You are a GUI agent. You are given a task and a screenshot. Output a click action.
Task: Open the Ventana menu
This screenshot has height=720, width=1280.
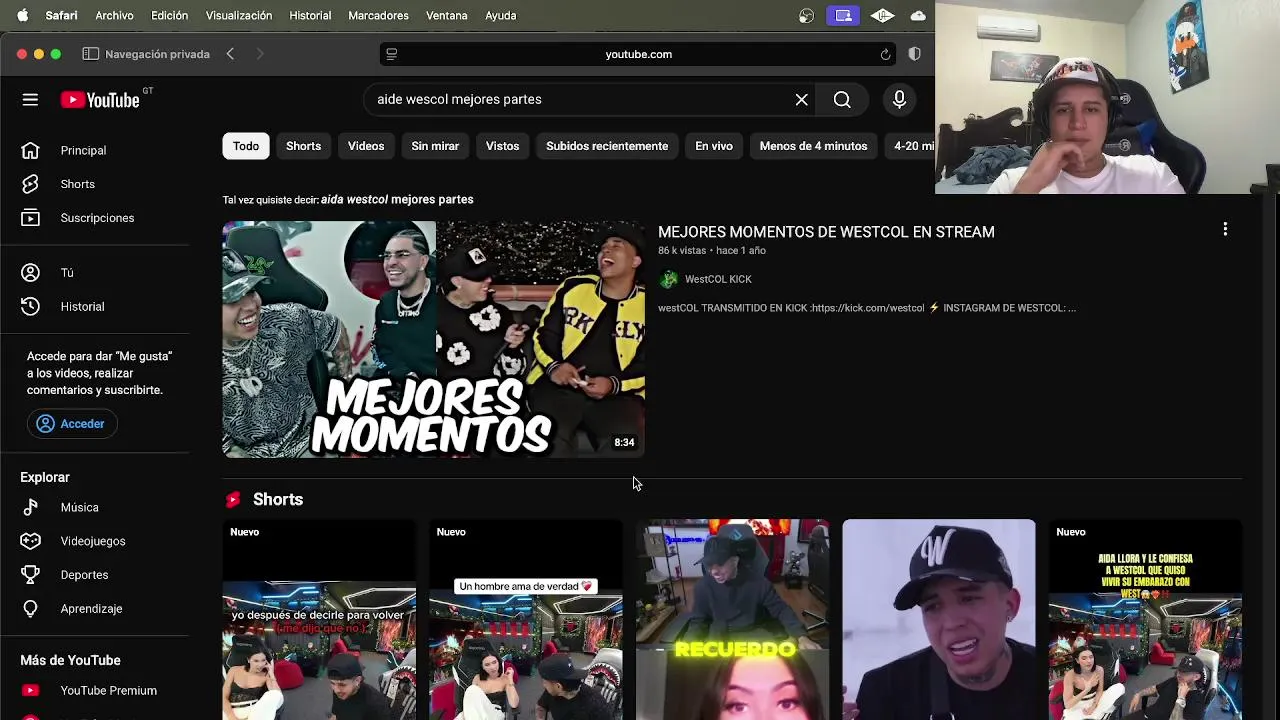[x=446, y=15]
